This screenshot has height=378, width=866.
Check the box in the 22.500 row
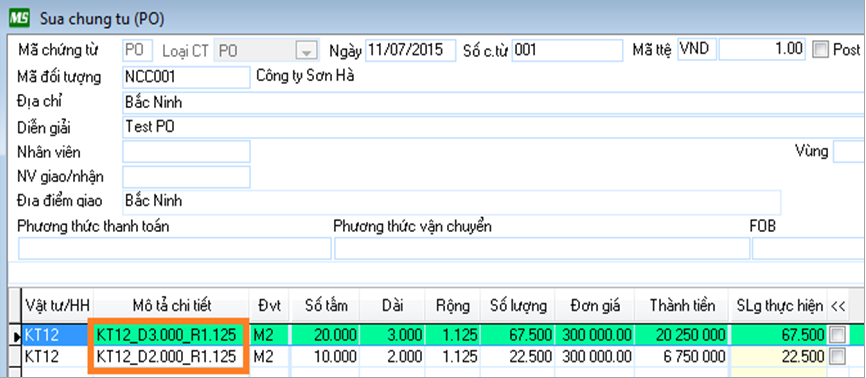838,356
